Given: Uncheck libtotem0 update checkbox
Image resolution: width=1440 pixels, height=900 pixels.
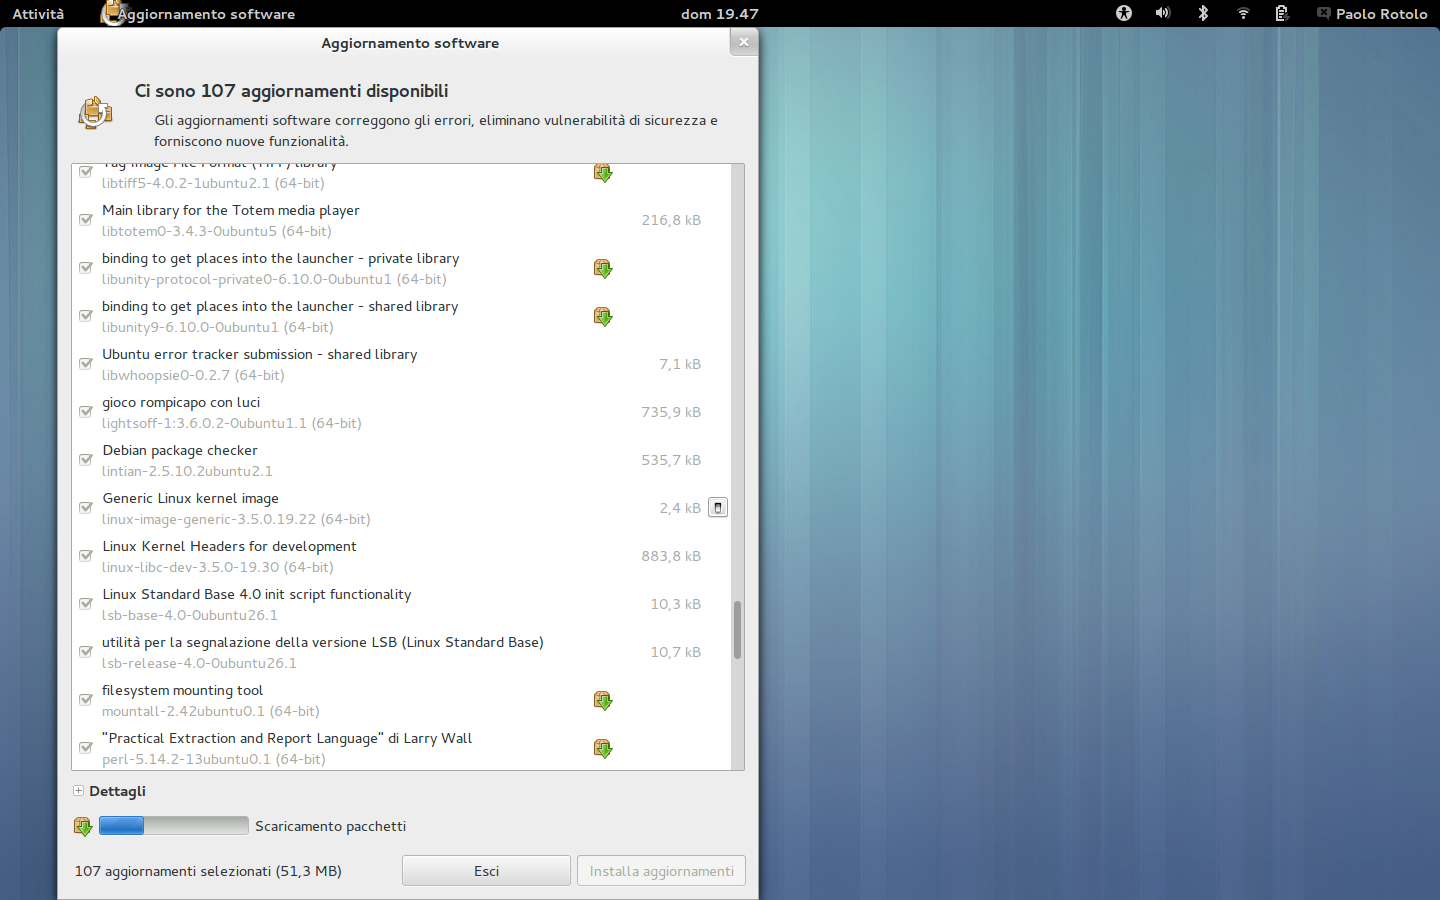Looking at the screenshot, I should (86, 219).
